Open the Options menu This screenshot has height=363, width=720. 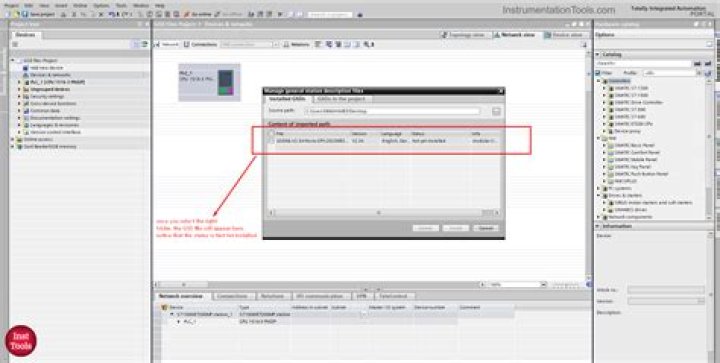coord(101,6)
